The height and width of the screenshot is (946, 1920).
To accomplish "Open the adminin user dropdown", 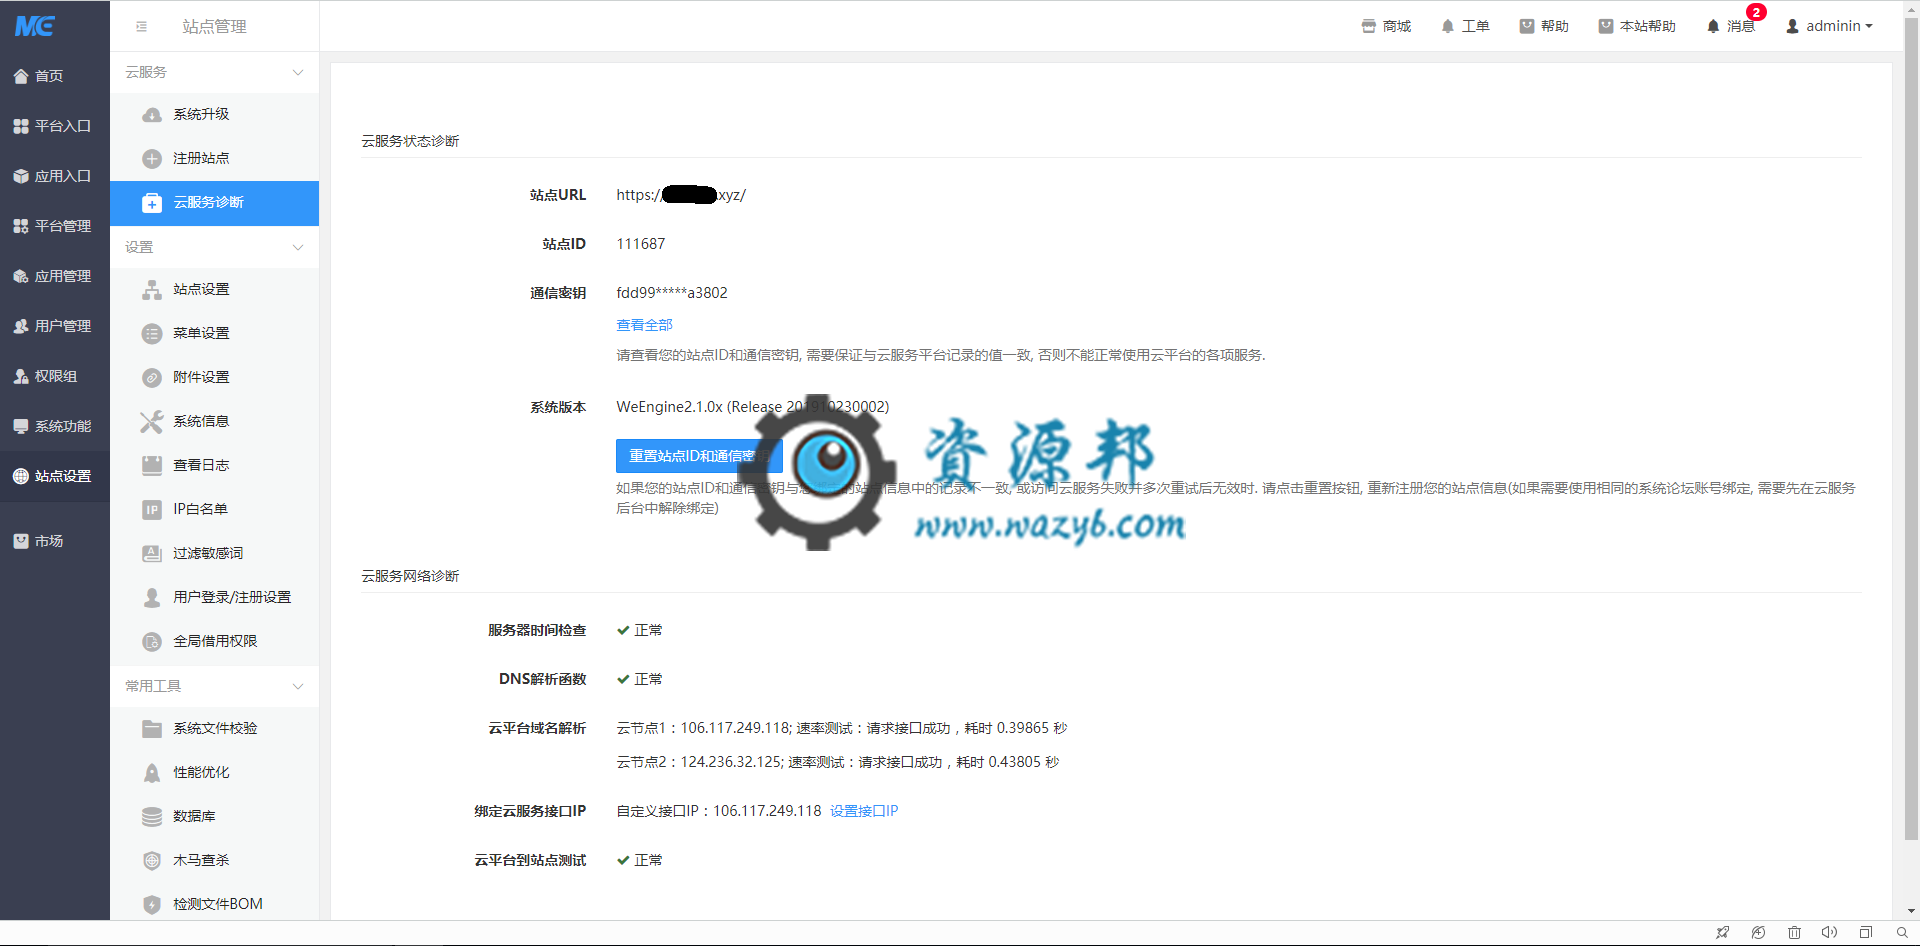I will 1829,27.
